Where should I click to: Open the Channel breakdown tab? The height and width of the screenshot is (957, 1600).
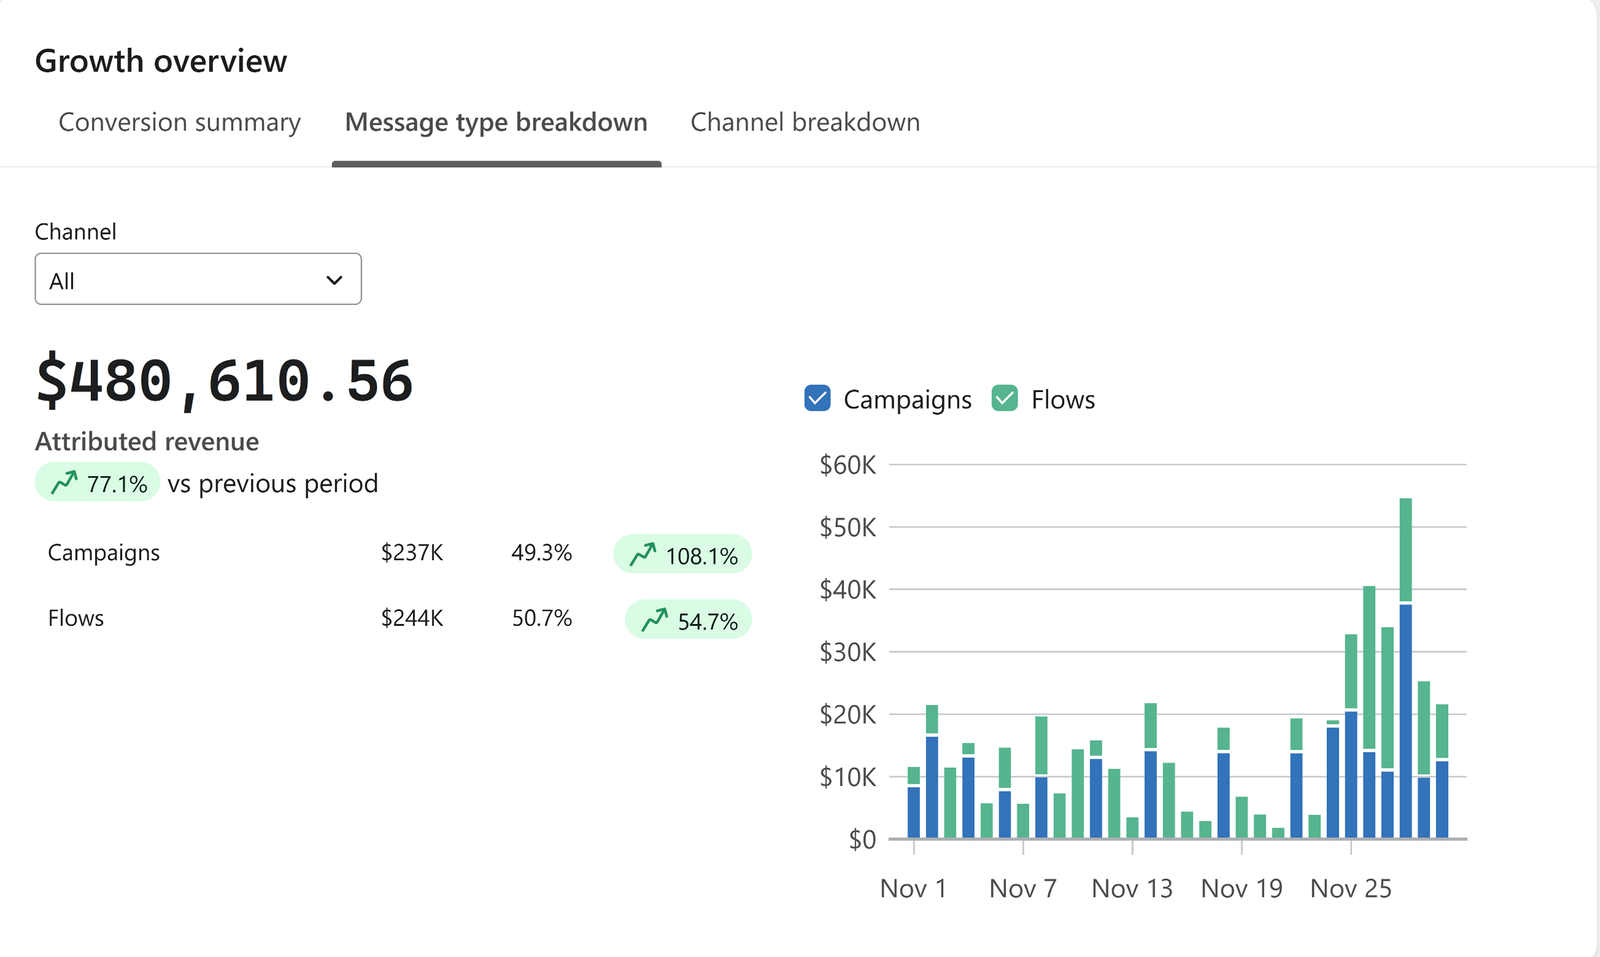[x=805, y=122]
